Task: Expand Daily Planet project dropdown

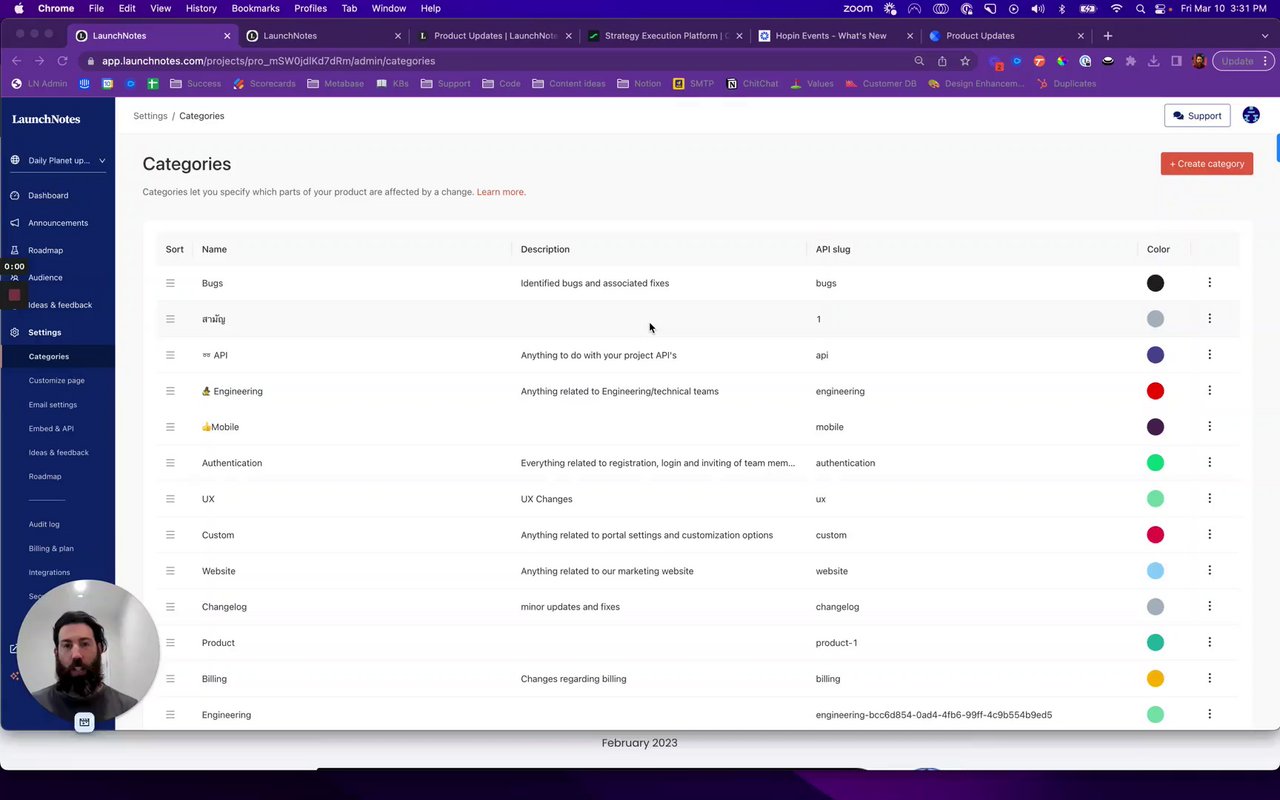Action: coord(58,160)
